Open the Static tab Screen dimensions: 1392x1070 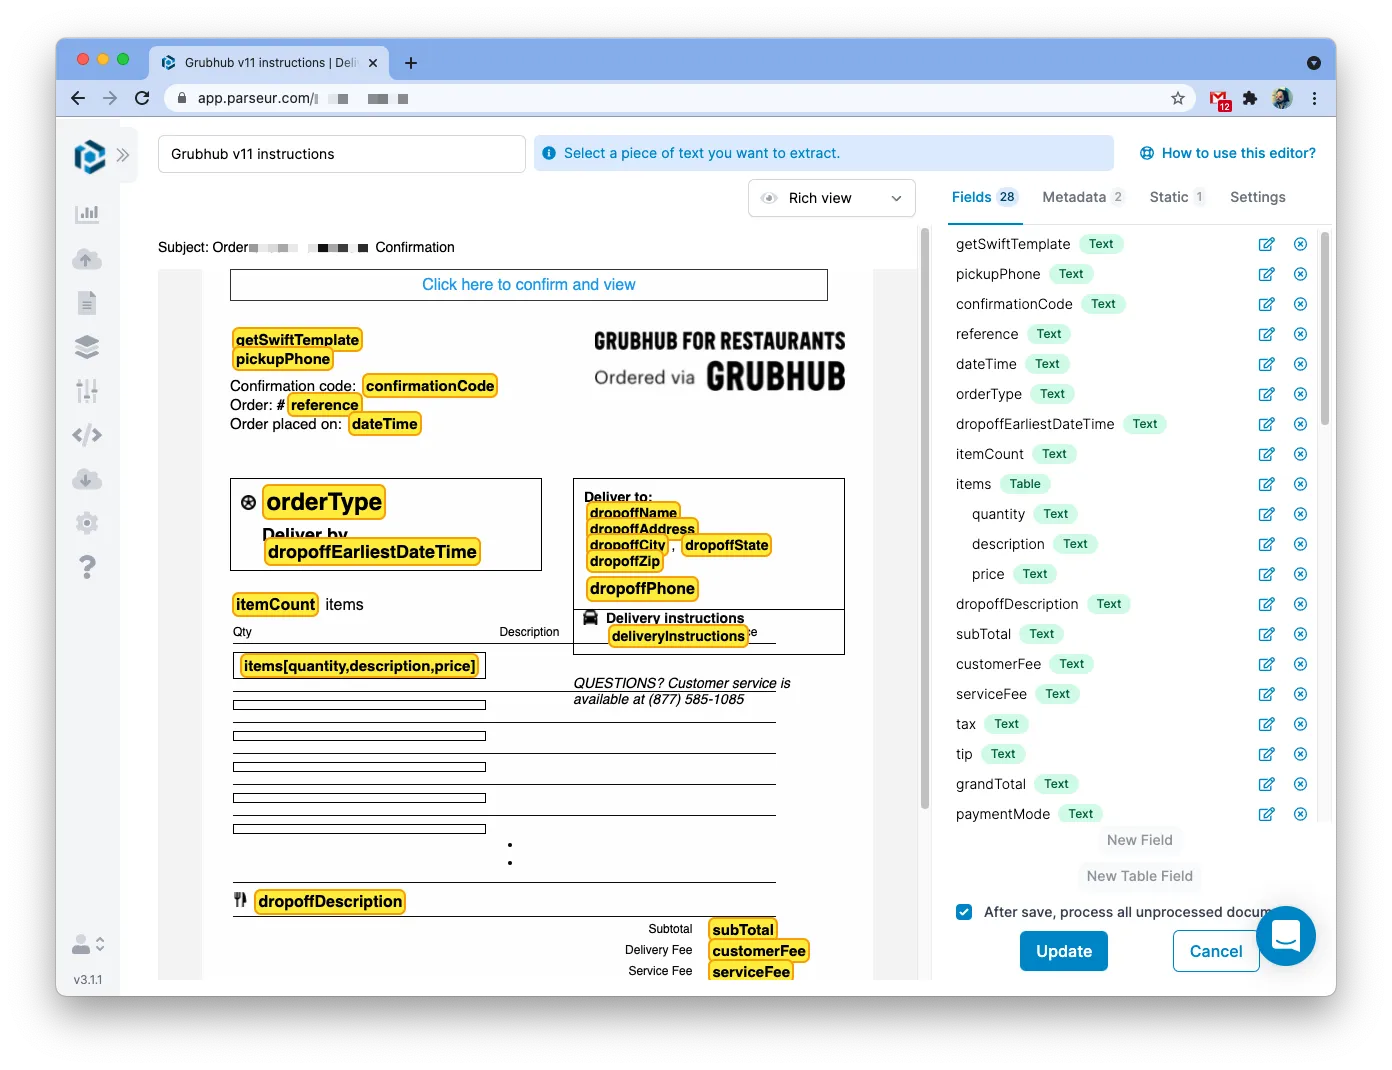pyautogui.click(x=1170, y=197)
